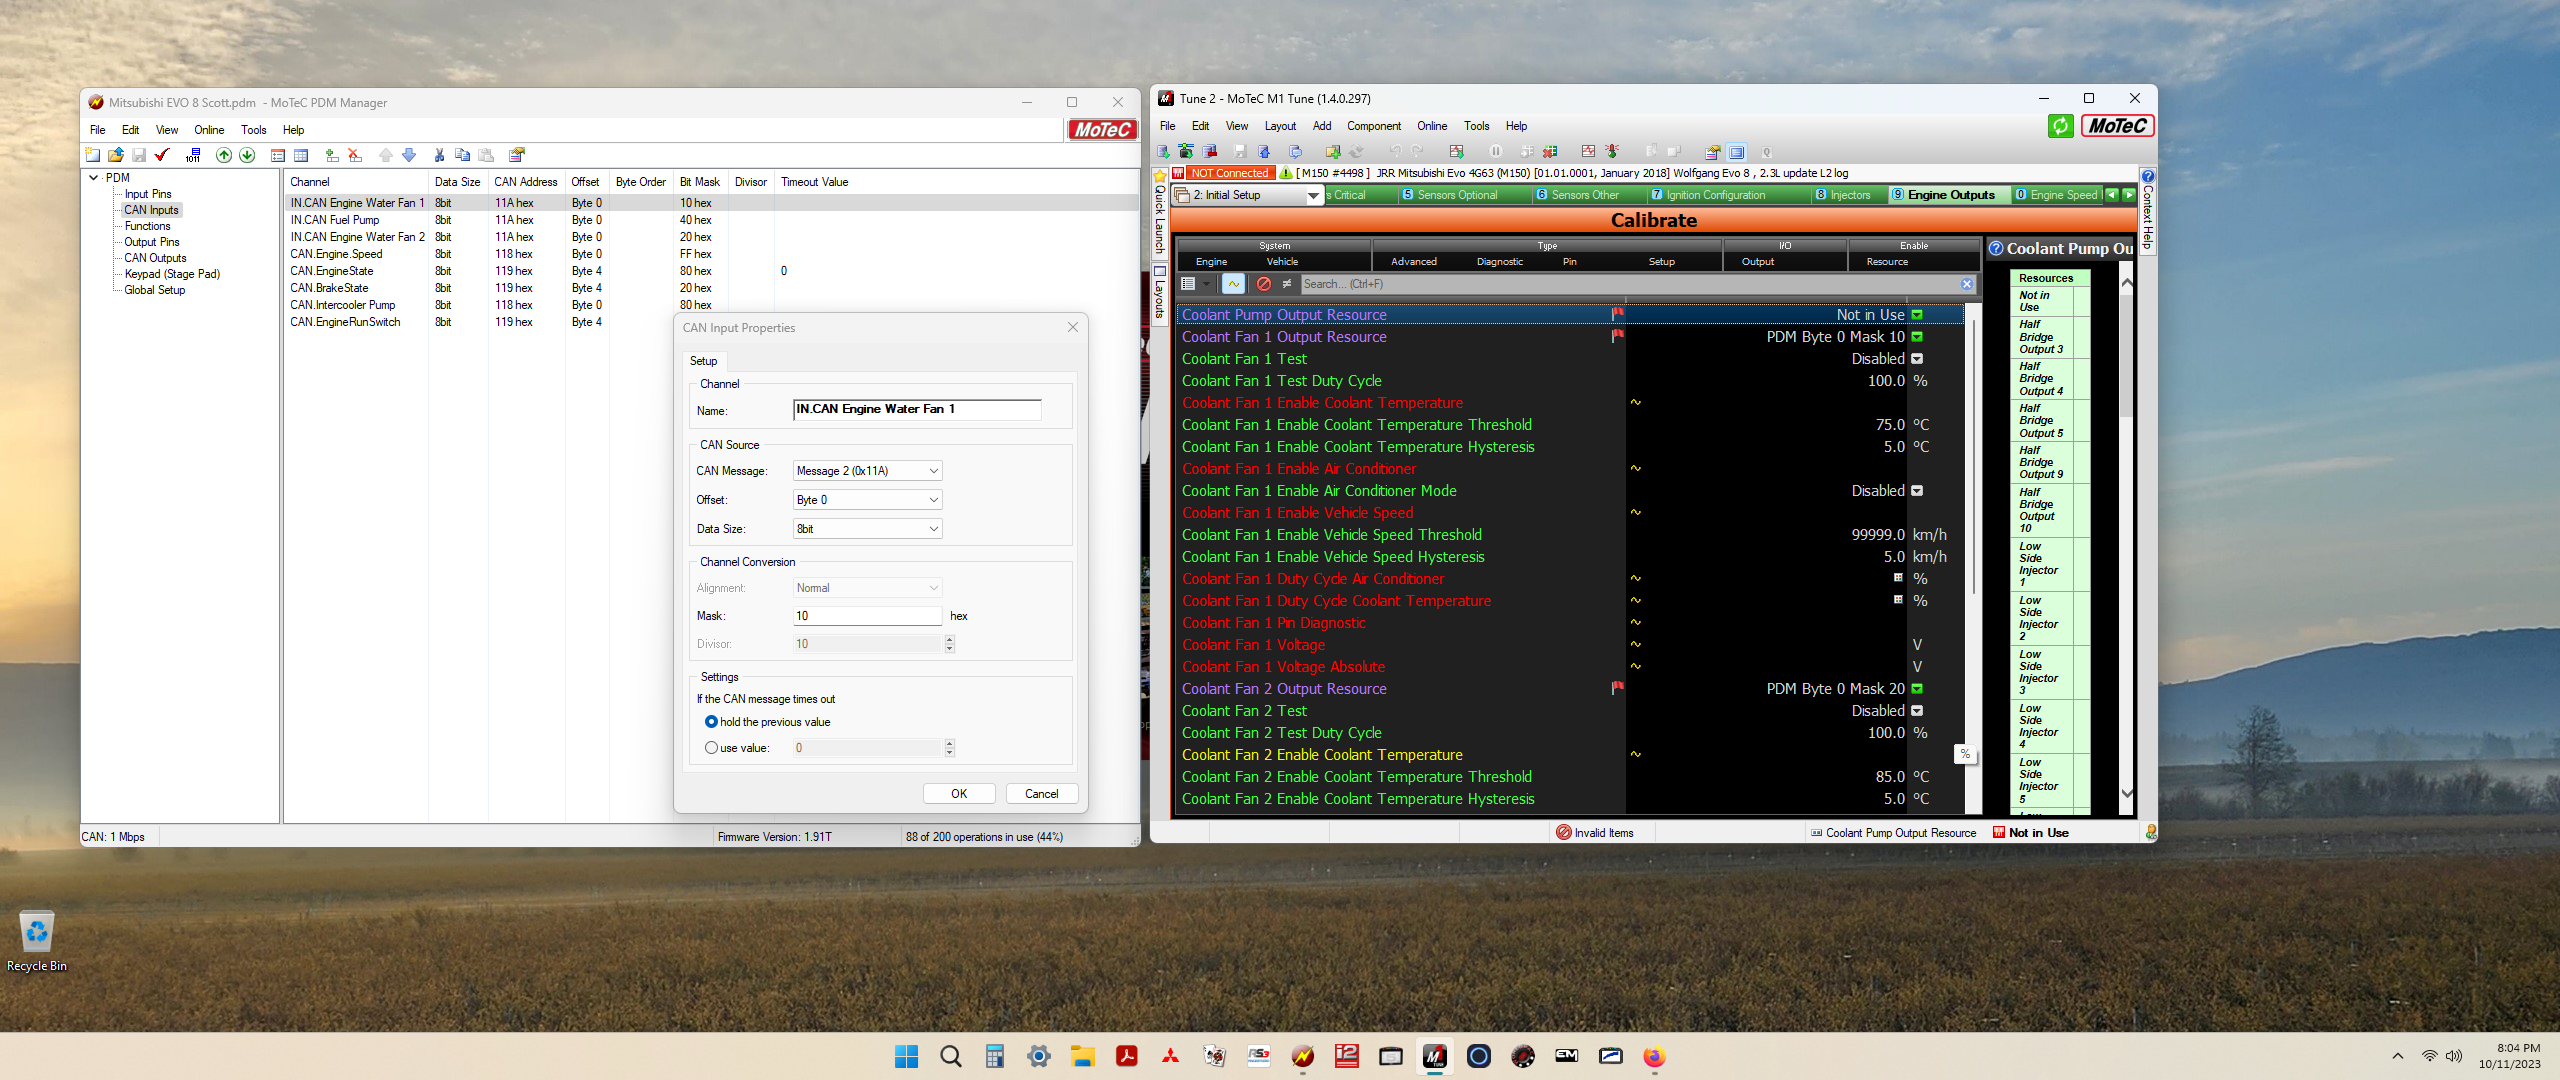Open Coolant Fan 2 Output Resource value dropdown
The width and height of the screenshot is (2560, 1080).
tap(1917, 689)
